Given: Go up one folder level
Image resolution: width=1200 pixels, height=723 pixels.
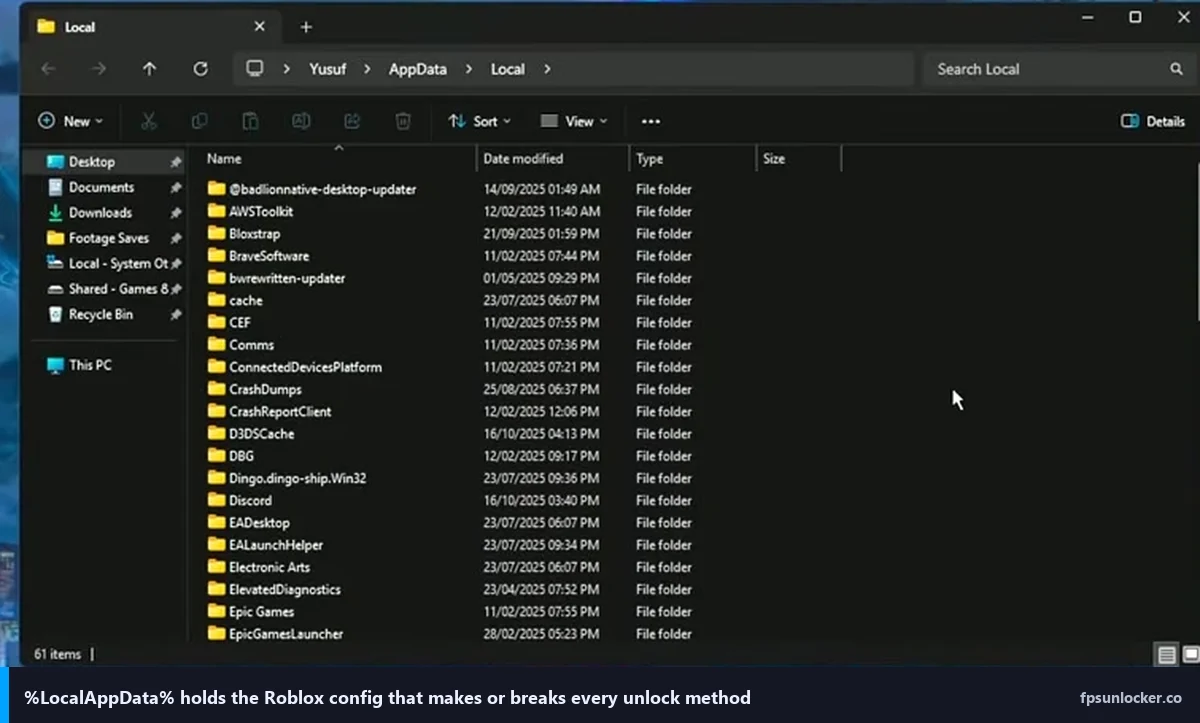Looking at the screenshot, I should (x=149, y=69).
